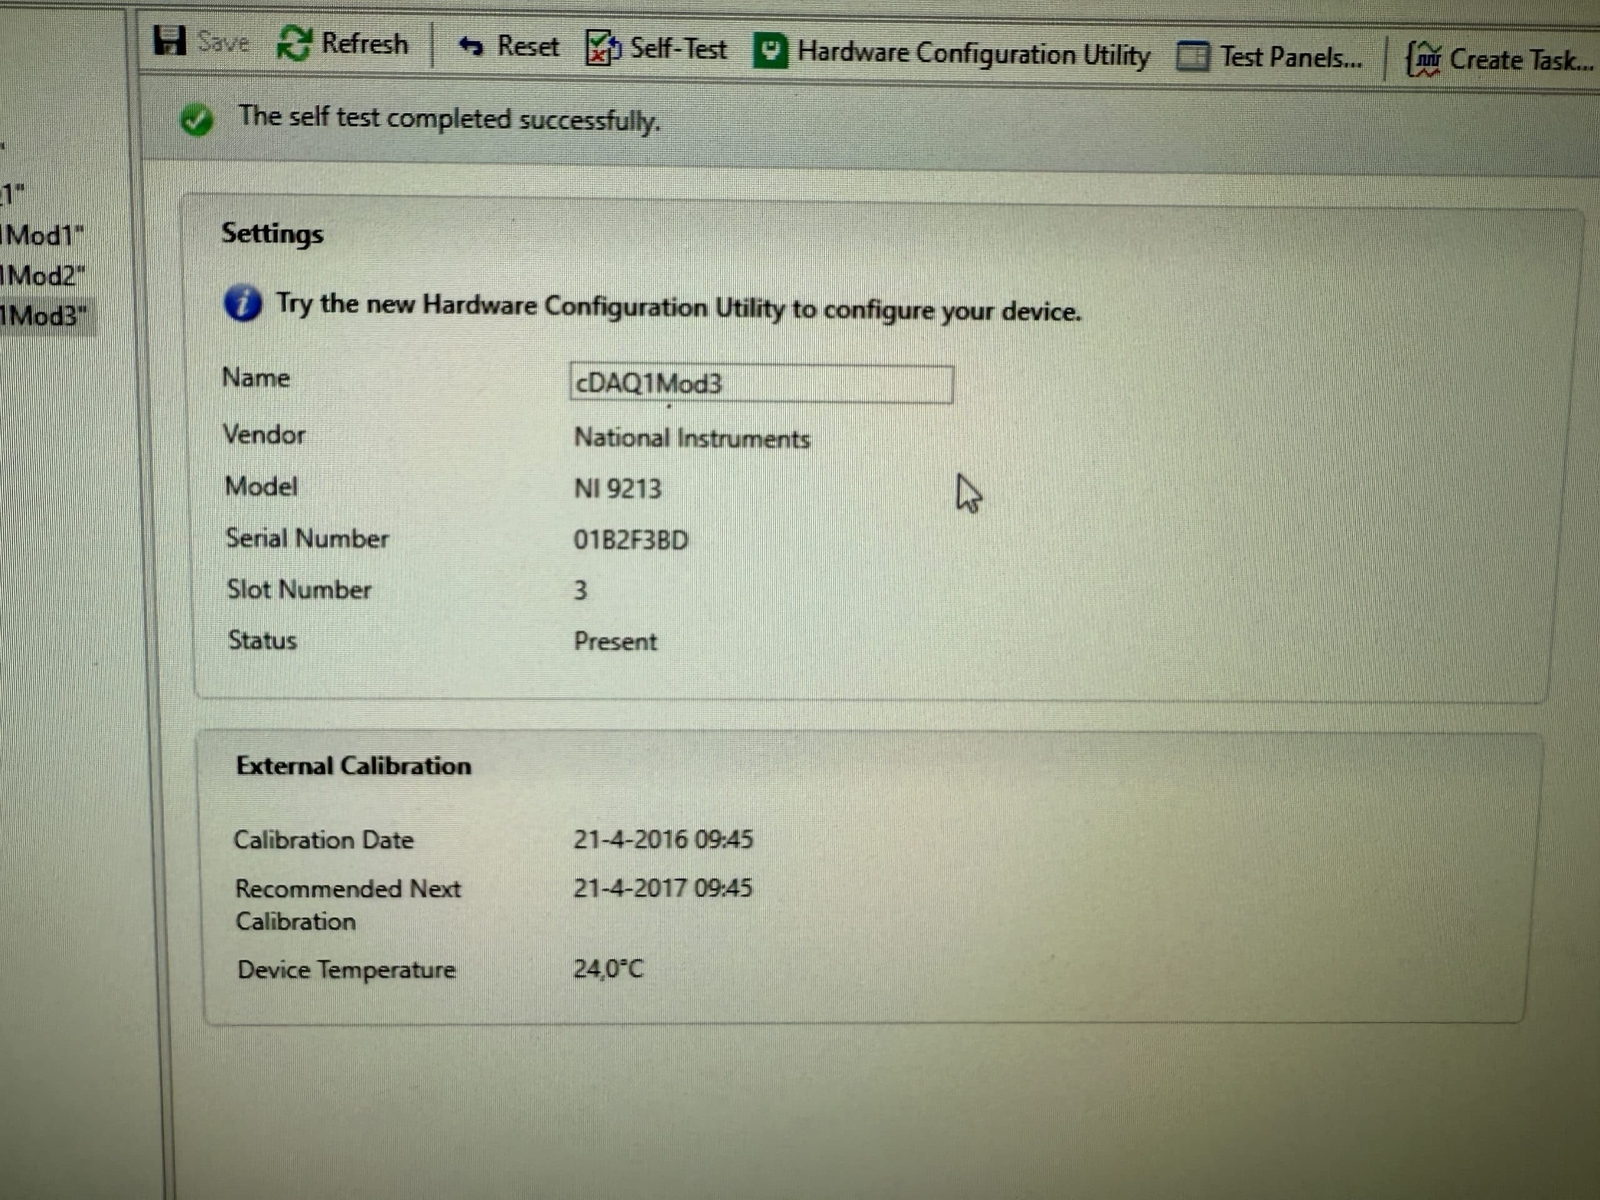Click the model value NI 9213

click(x=618, y=489)
